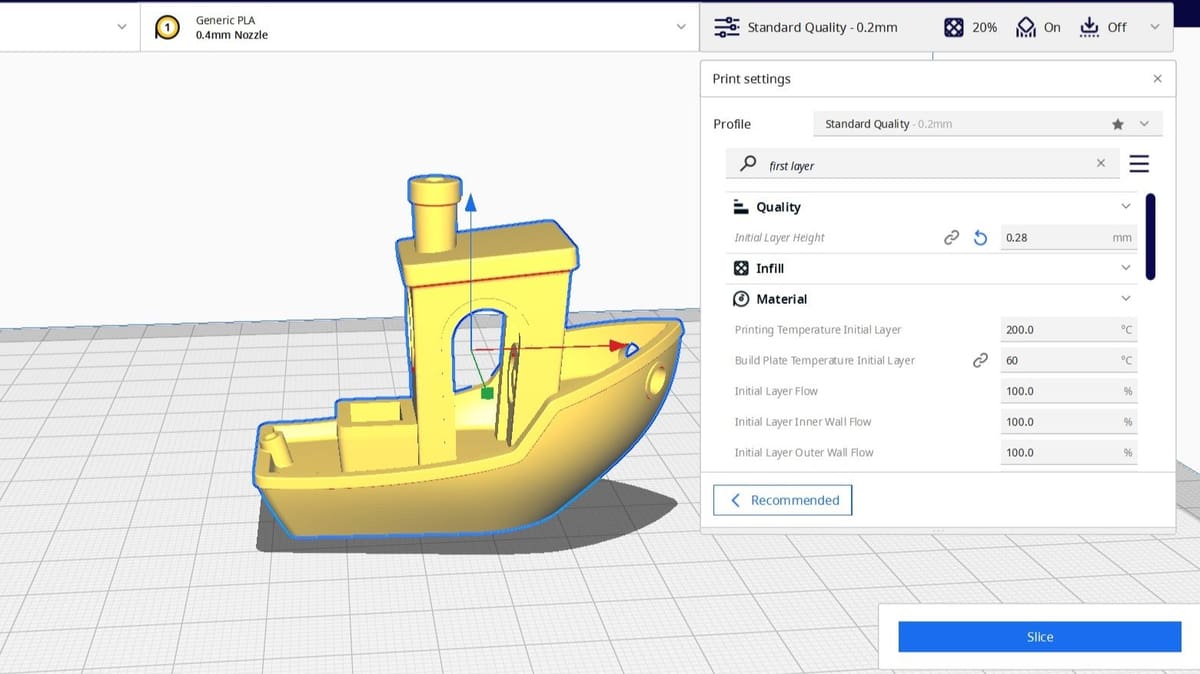Switch to Recommended settings mode
Image resolution: width=1200 pixels, height=674 pixels.
pyautogui.click(x=782, y=500)
